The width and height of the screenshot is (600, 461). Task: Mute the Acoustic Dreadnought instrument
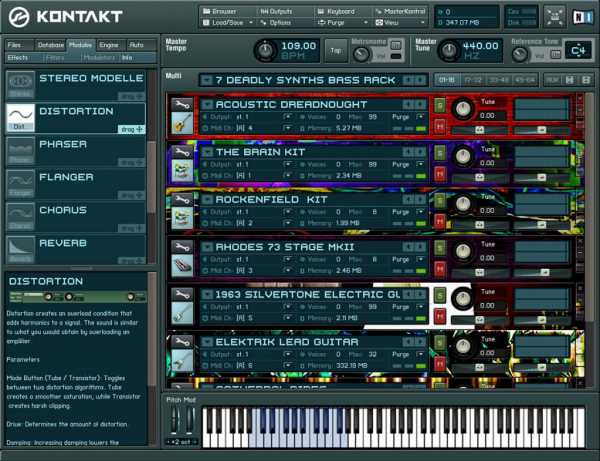tap(440, 125)
